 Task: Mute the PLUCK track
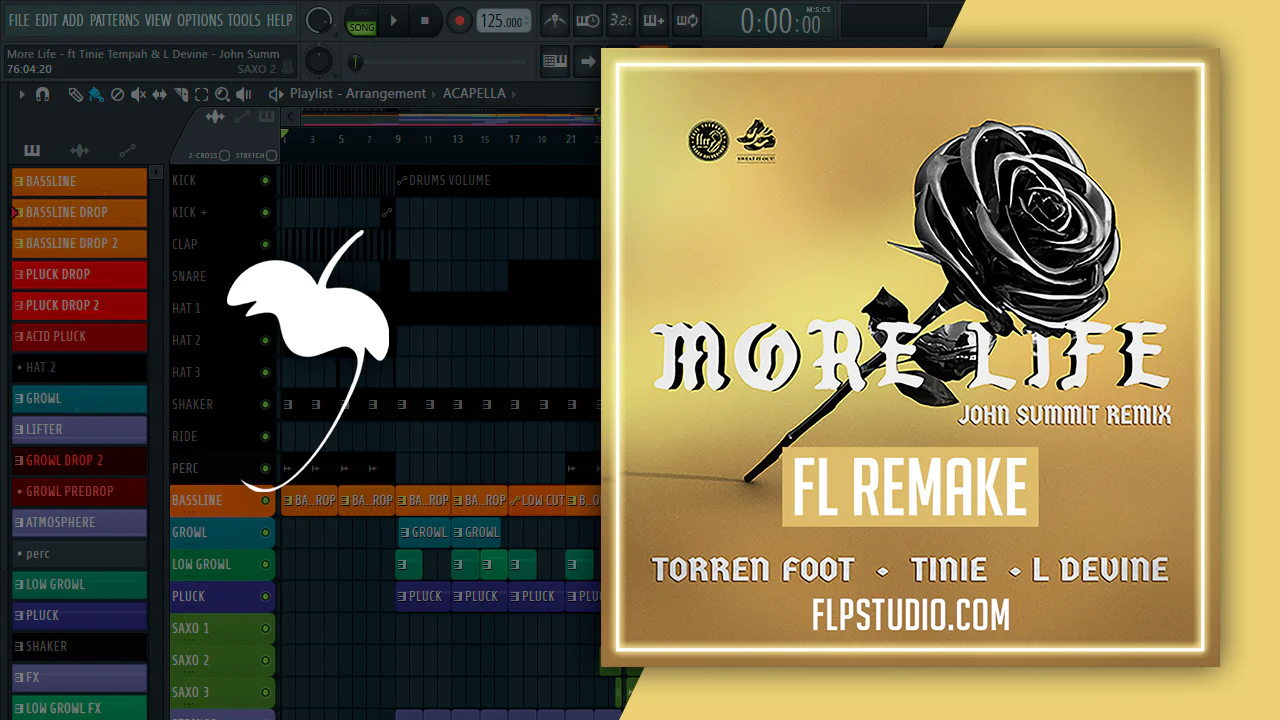[265, 596]
